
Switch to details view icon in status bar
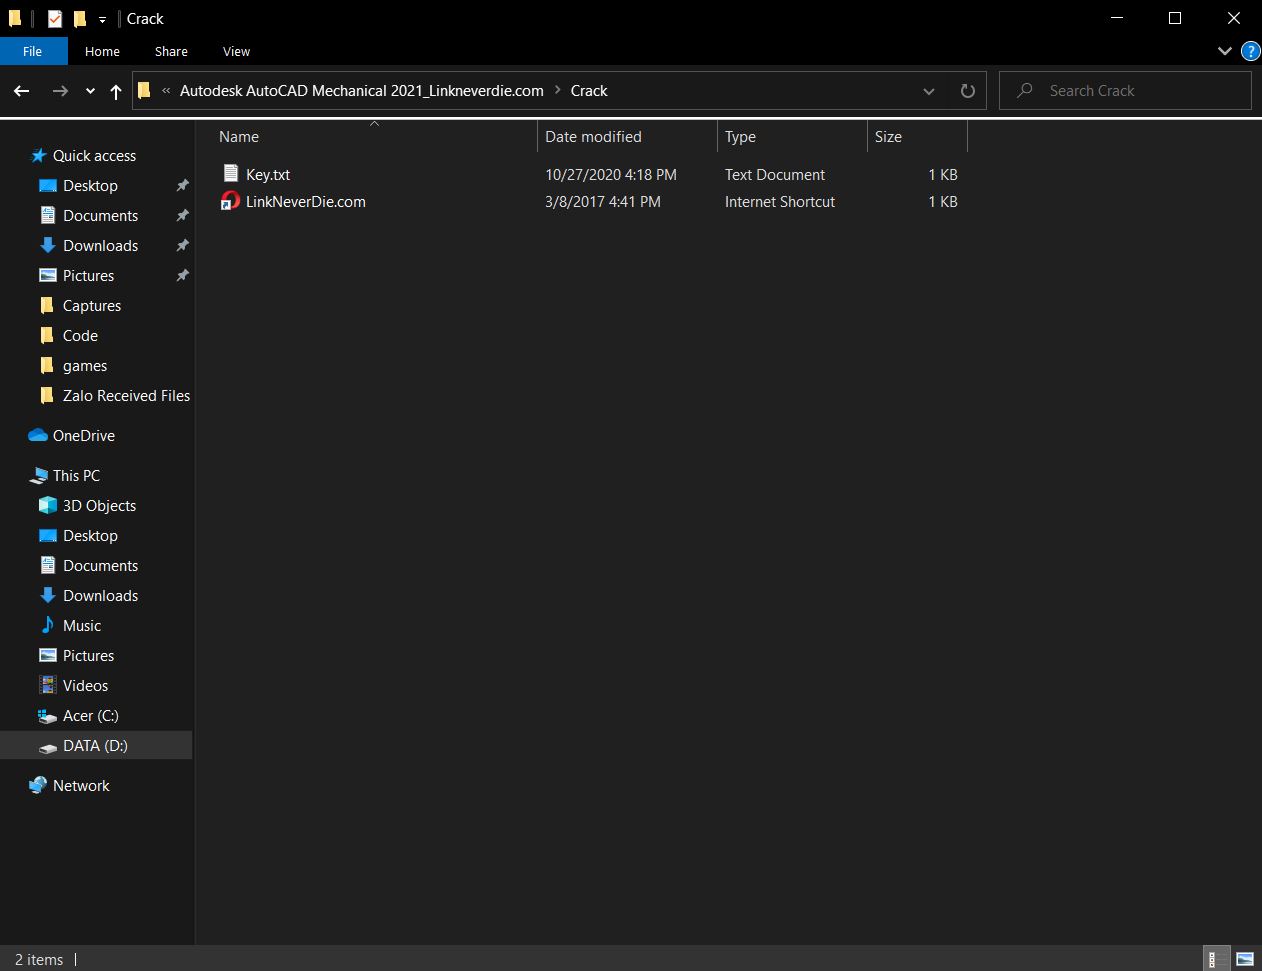[1215, 959]
